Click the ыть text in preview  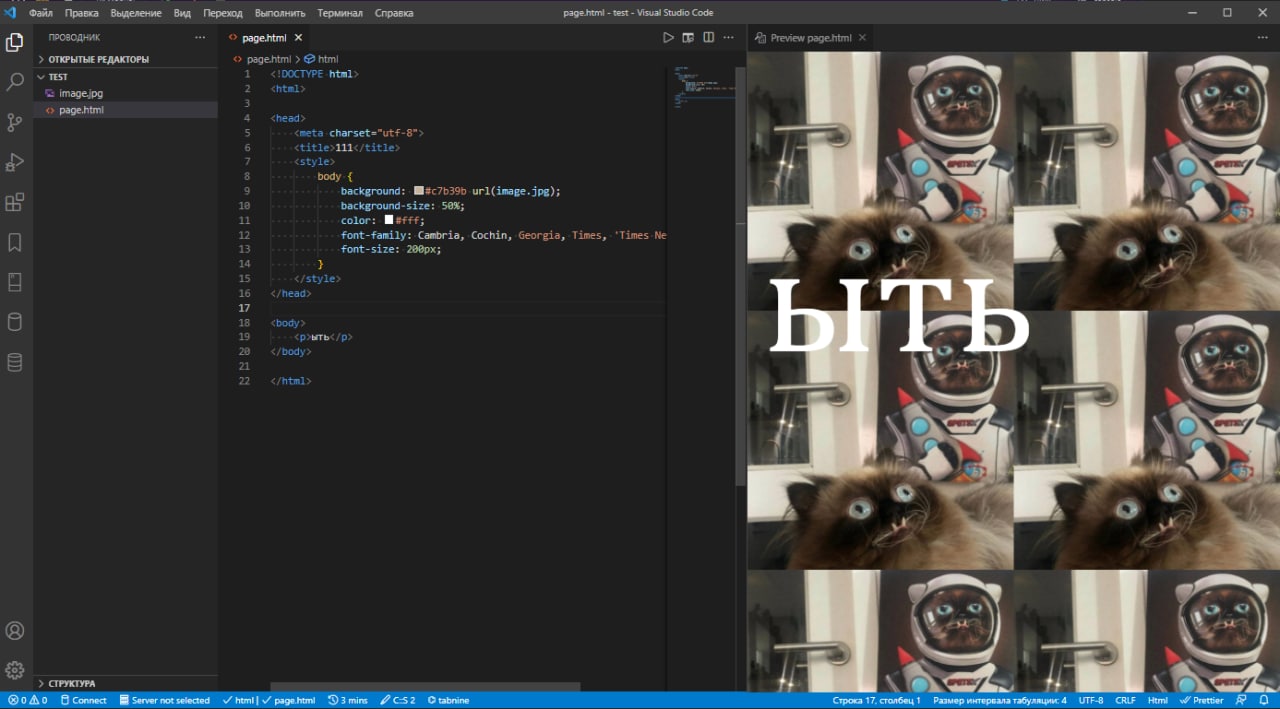(898, 317)
